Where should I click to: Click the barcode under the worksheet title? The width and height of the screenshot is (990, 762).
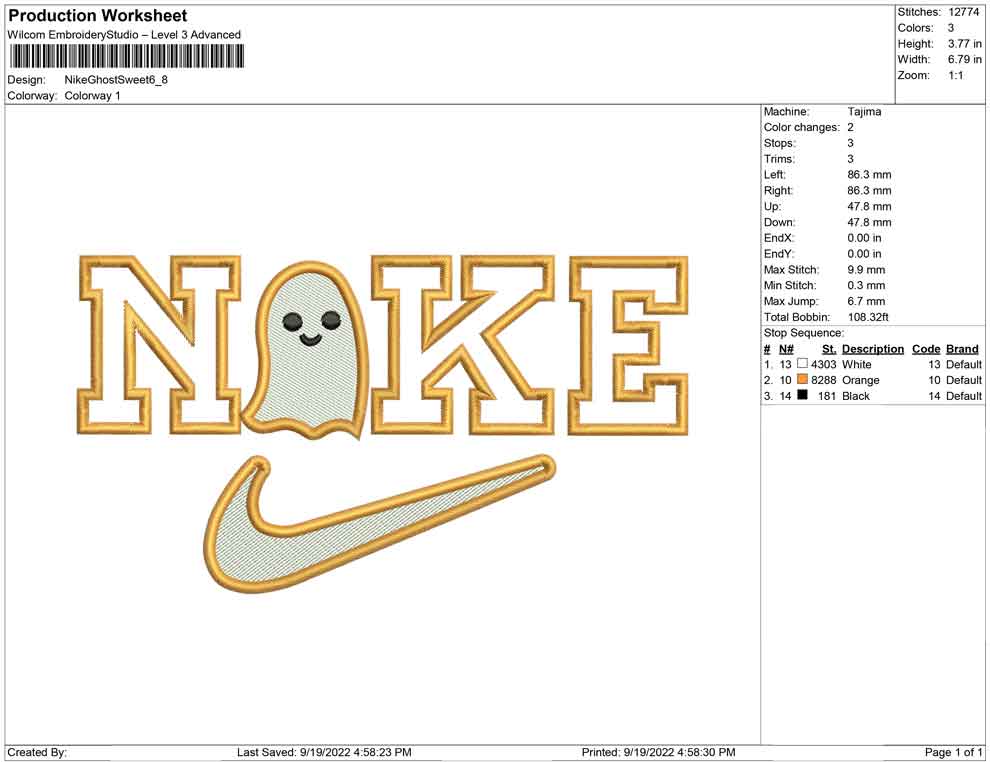click(122, 56)
